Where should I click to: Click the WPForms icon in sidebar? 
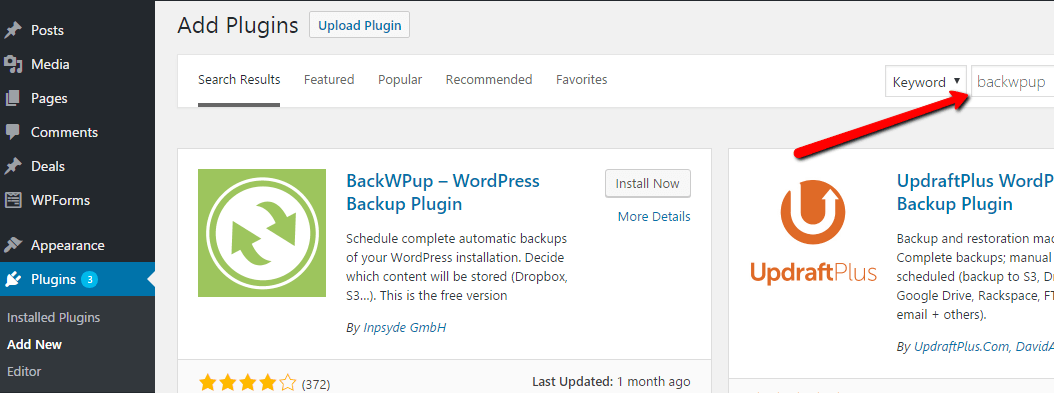pyautogui.click(x=13, y=200)
